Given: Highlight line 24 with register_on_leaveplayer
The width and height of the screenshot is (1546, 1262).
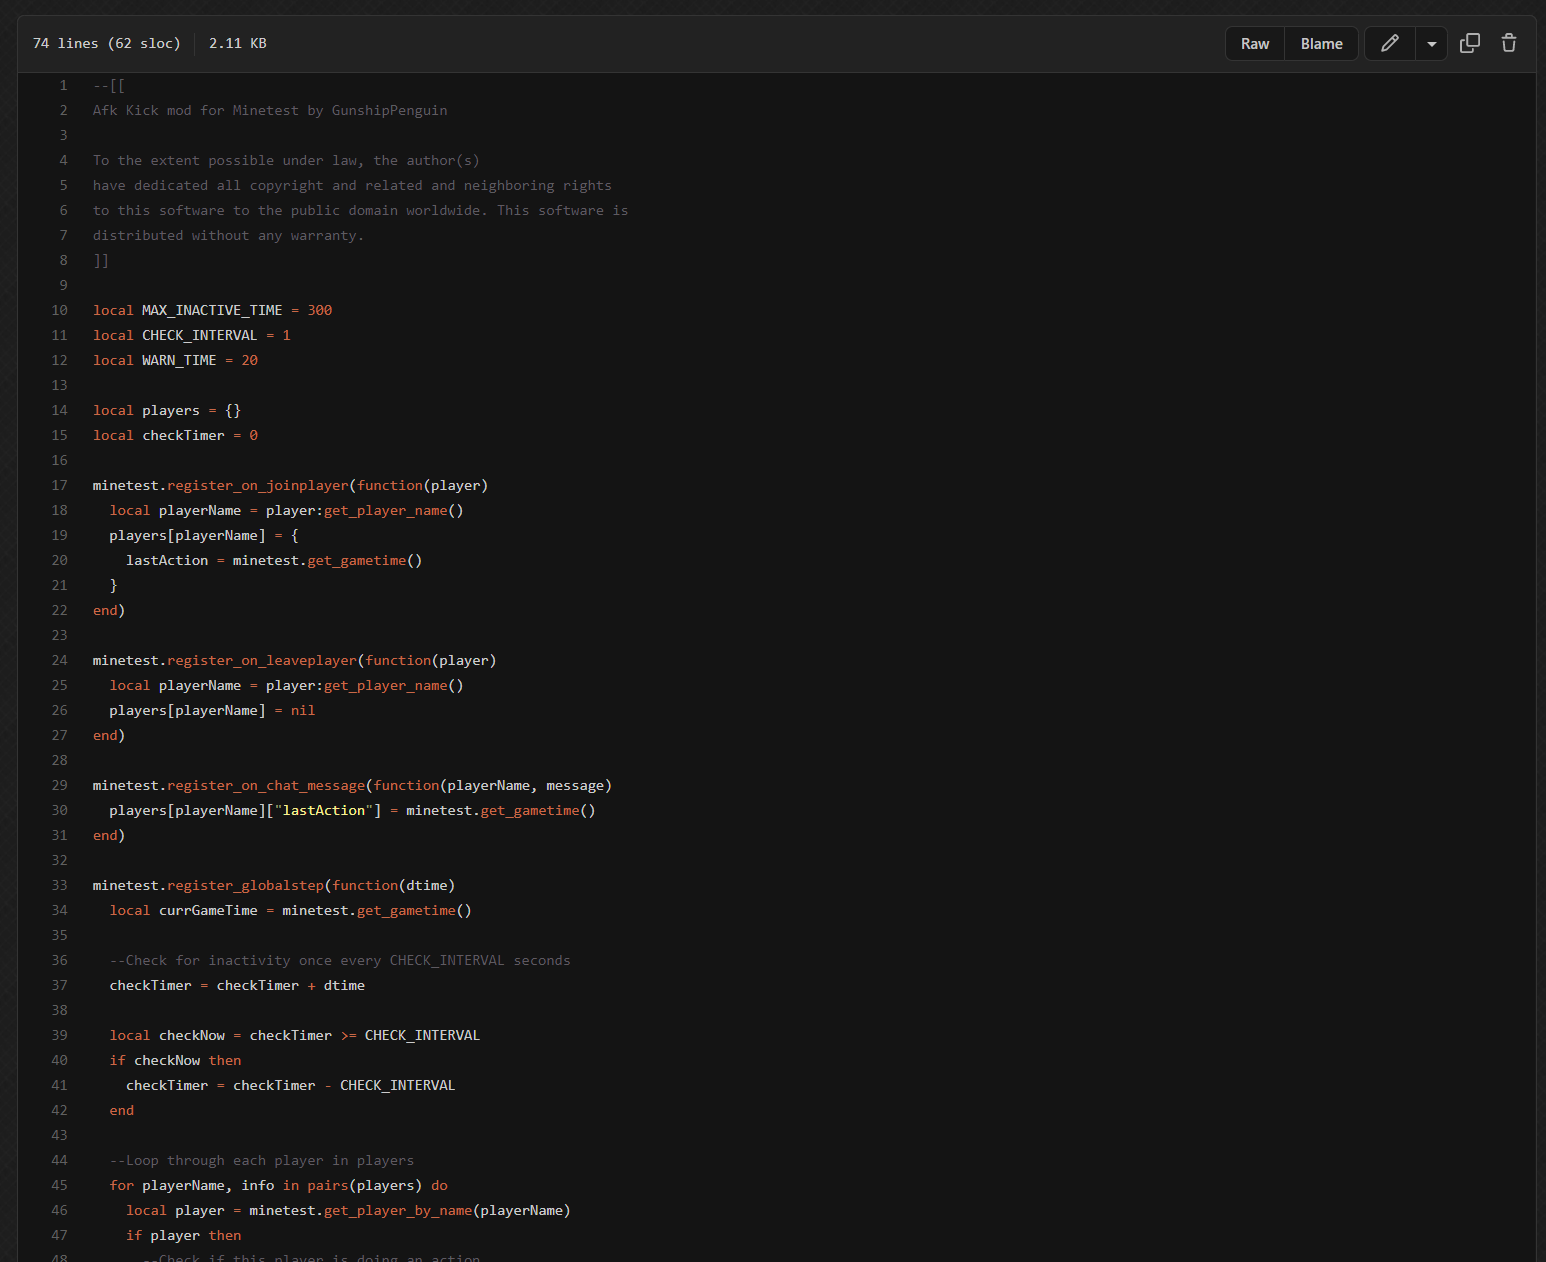Looking at the screenshot, I should 60,660.
